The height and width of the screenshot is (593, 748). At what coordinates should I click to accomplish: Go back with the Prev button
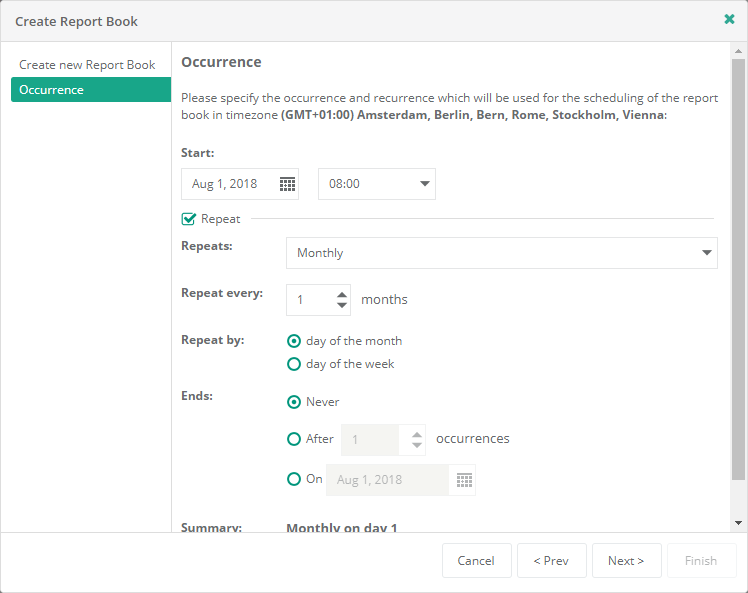click(551, 561)
